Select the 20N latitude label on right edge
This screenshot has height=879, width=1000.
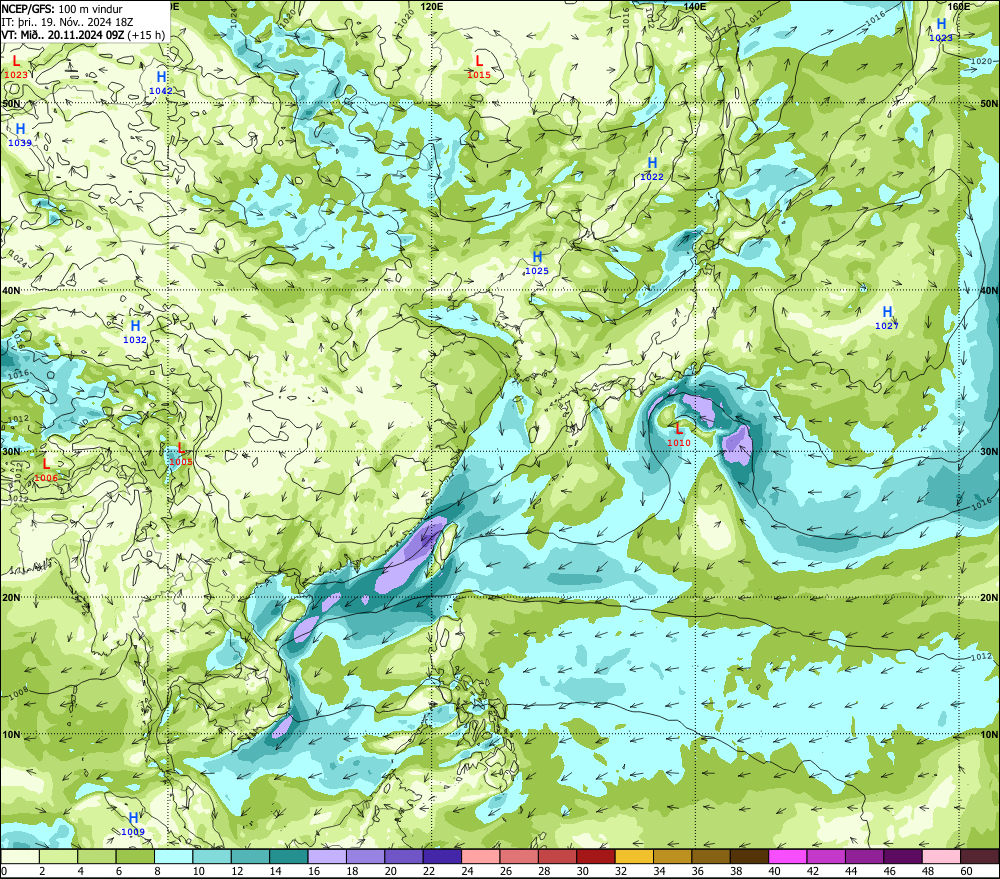click(x=989, y=597)
